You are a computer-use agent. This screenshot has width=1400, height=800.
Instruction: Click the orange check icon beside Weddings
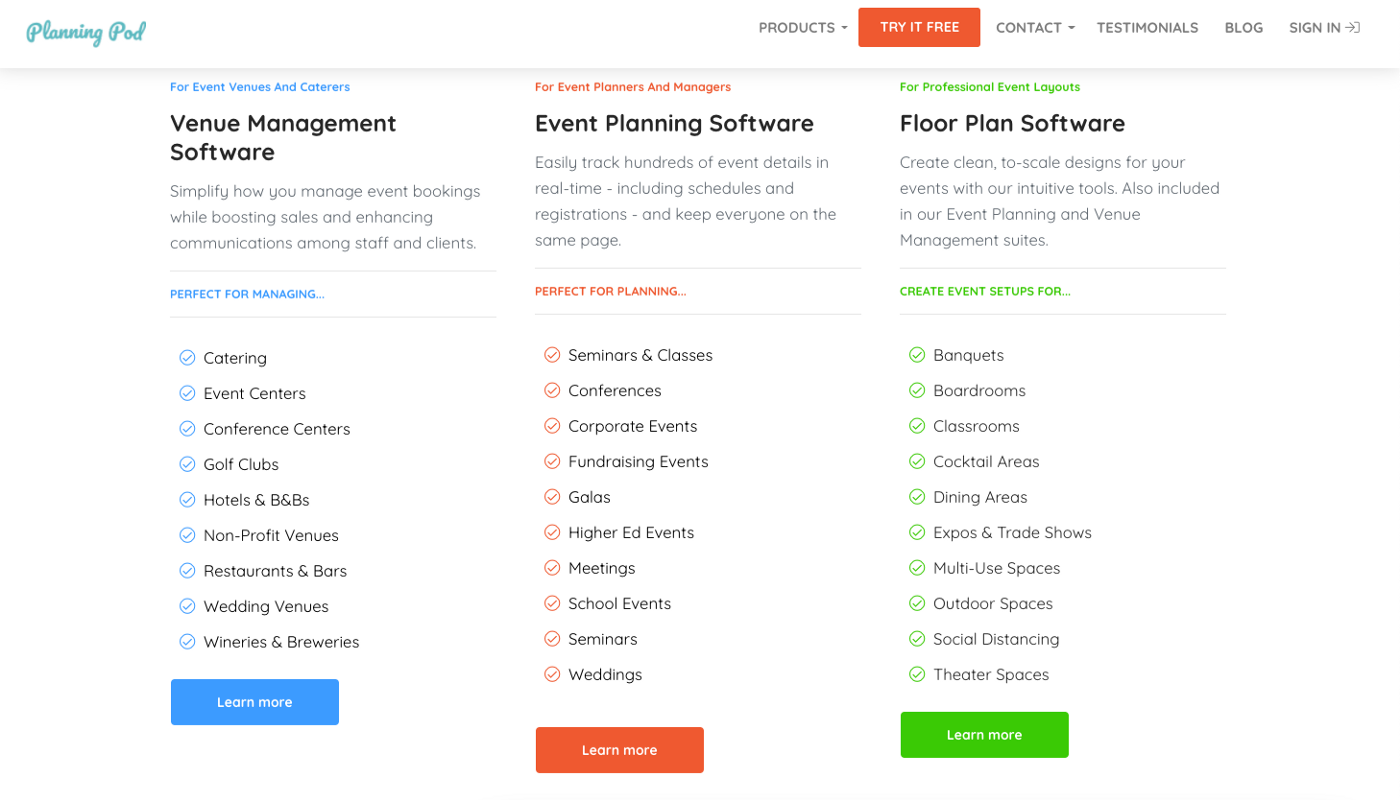[x=552, y=674]
